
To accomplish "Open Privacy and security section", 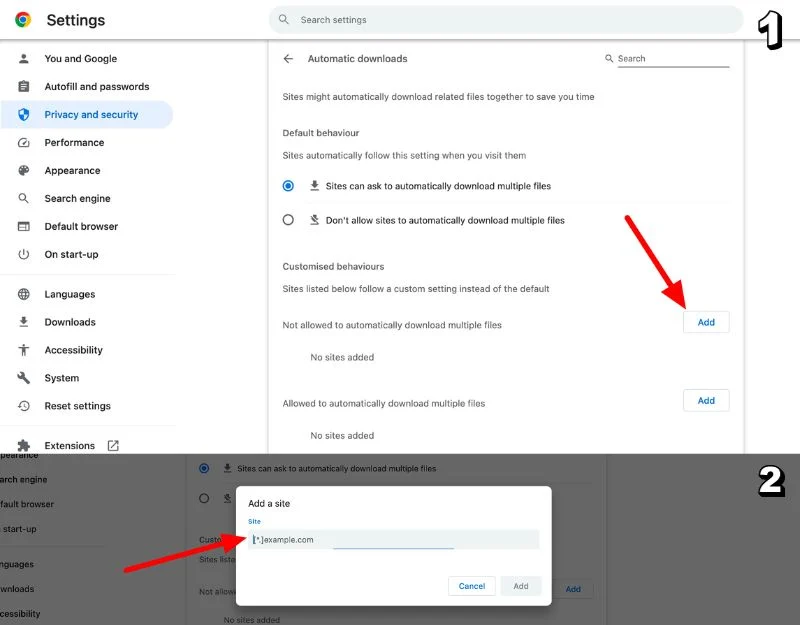I will click(87, 114).
